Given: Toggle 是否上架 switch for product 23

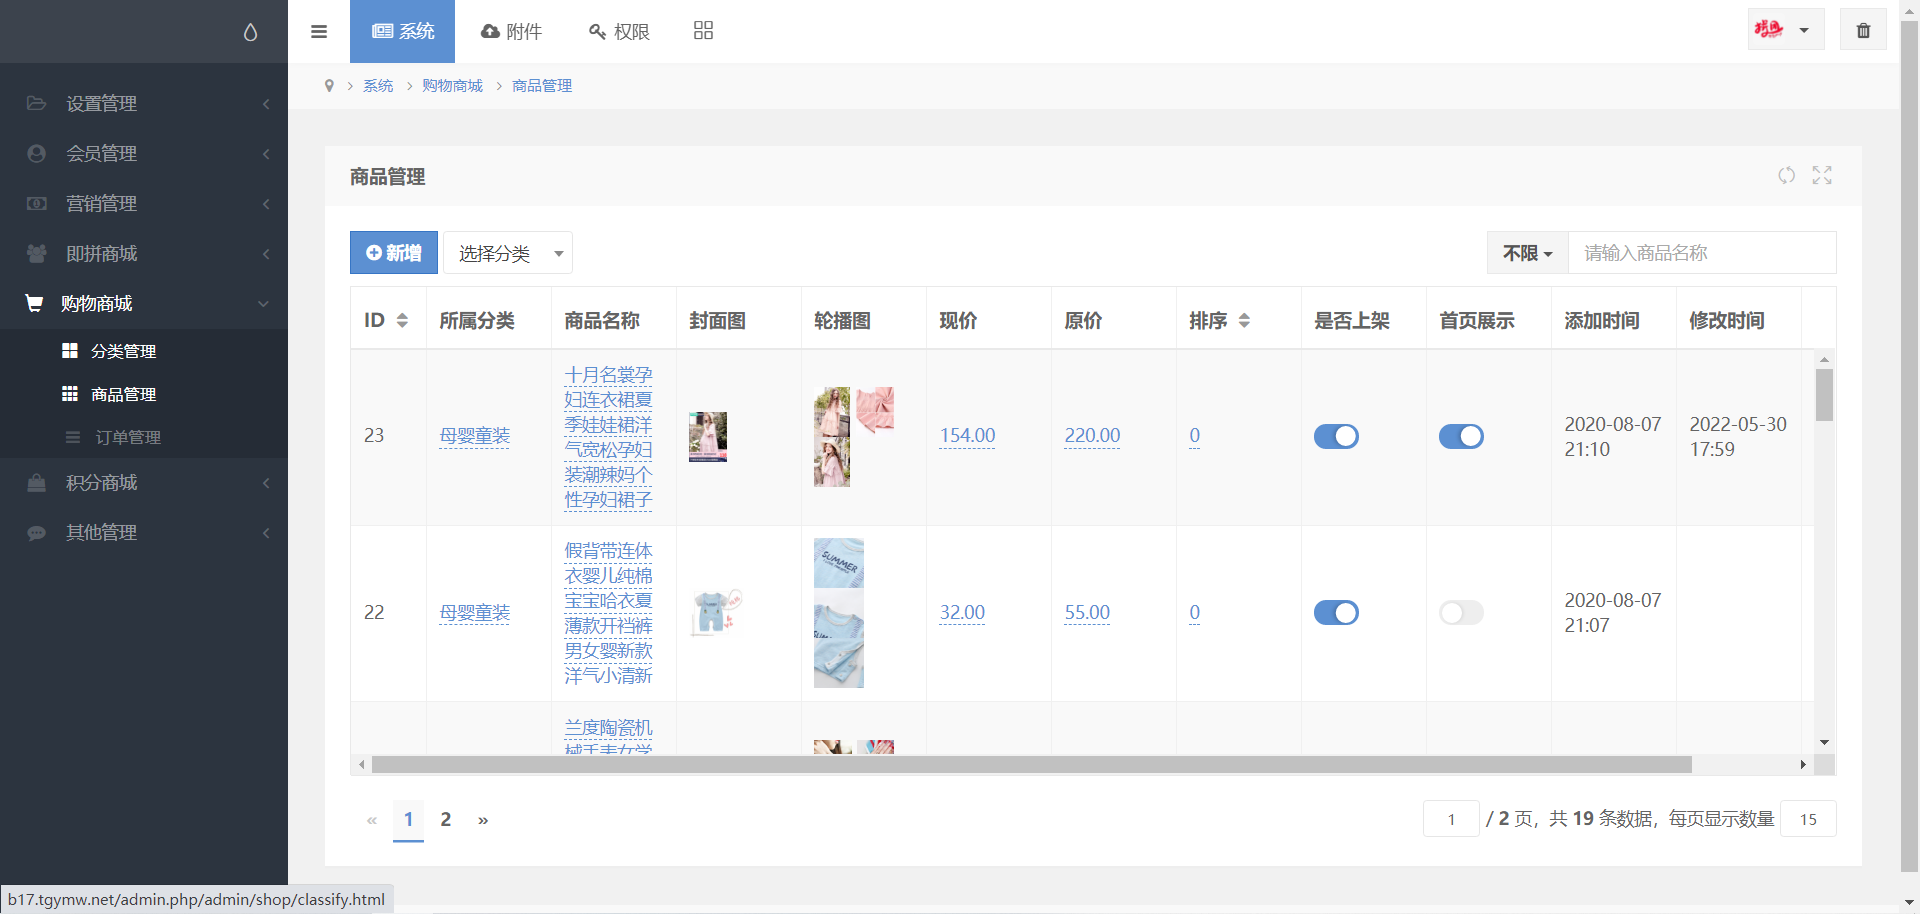Looking at the screenshot, I should 1336,436.
